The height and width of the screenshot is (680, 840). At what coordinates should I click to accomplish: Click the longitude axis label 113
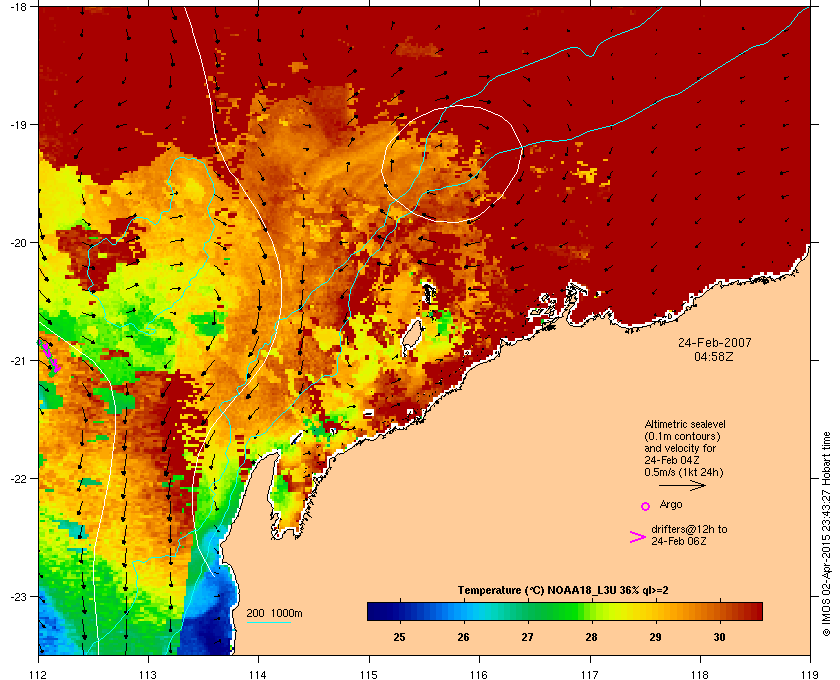(148, 675)
